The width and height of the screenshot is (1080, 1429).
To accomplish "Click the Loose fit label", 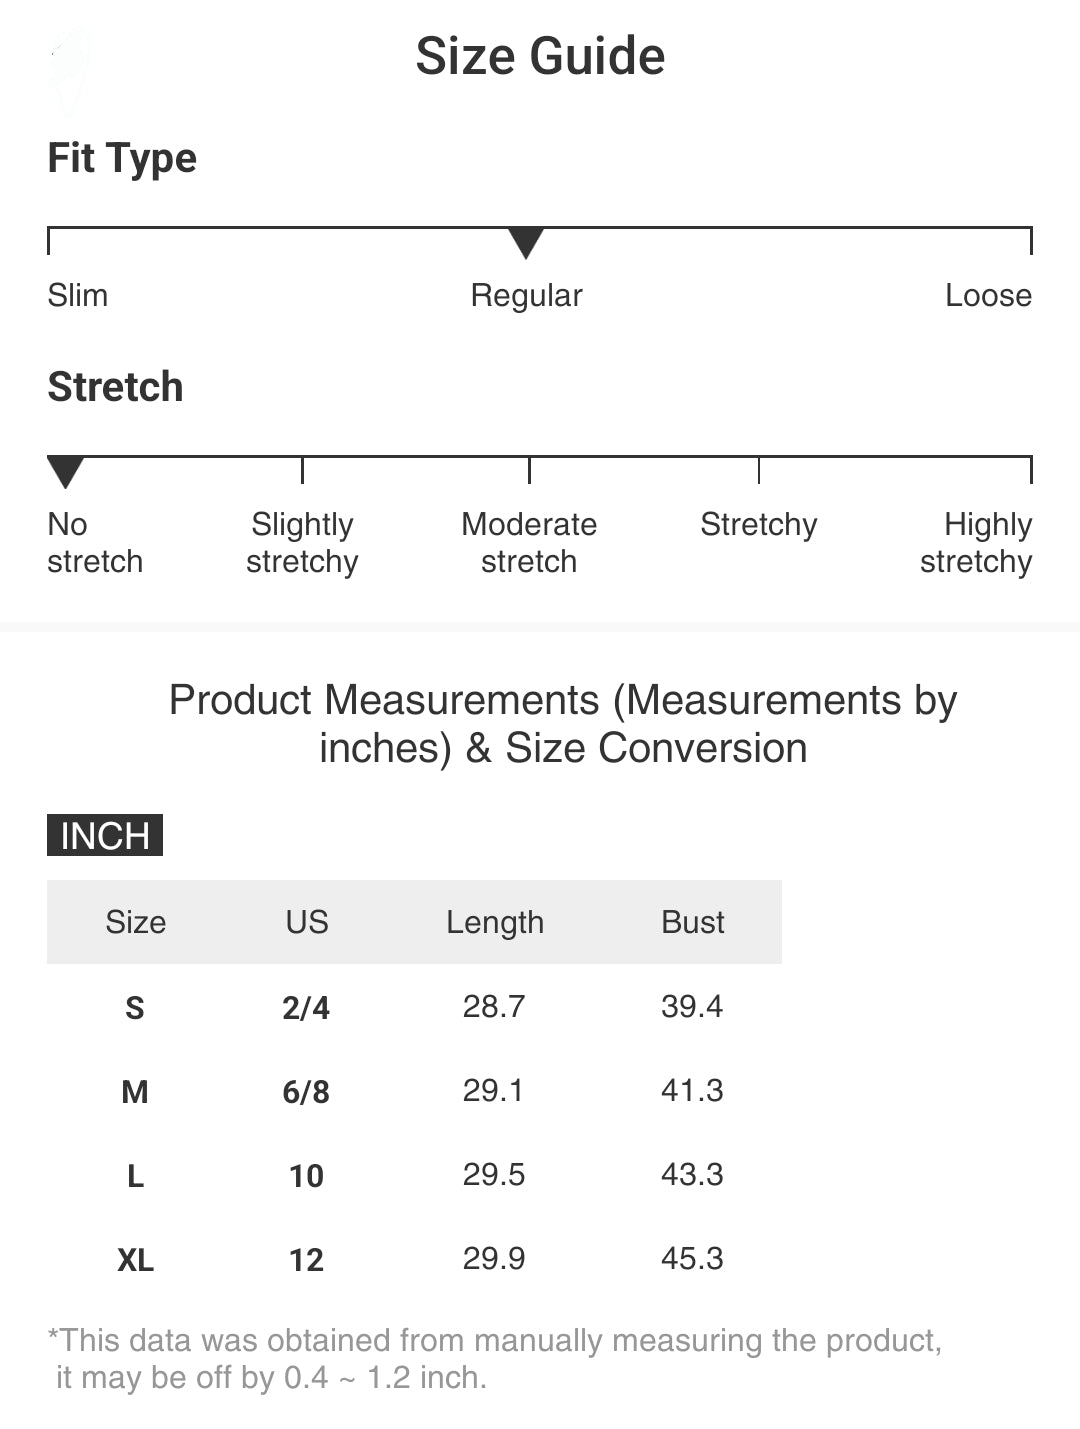I will [988, 295].
